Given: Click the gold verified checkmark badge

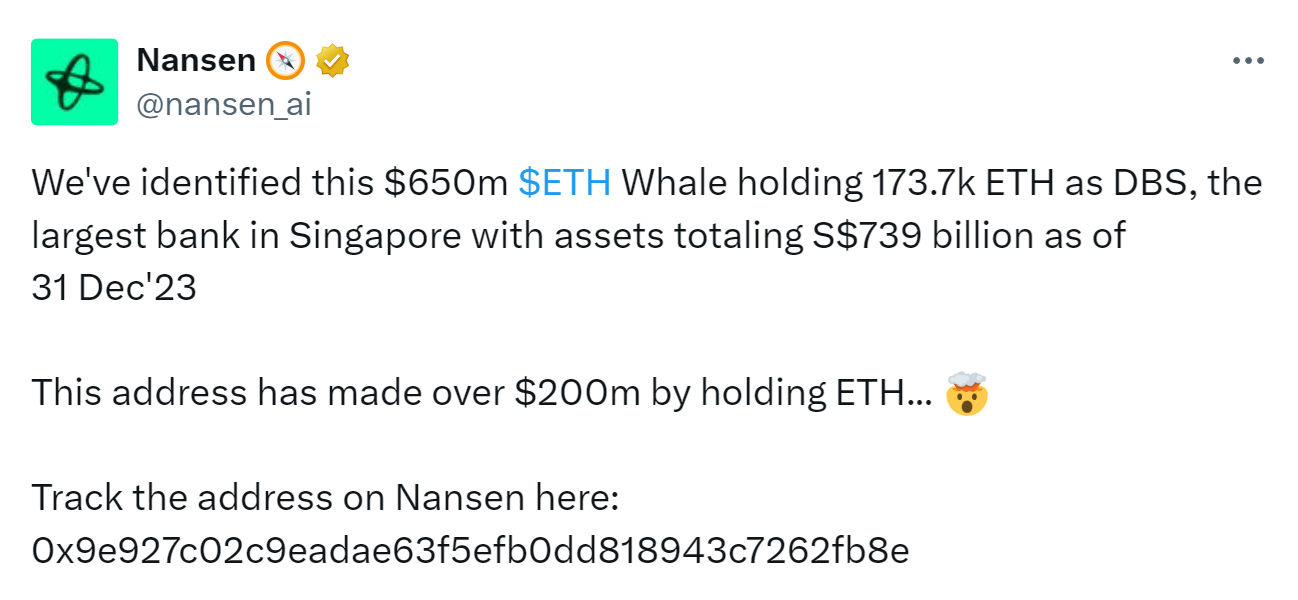Looking at the screenshot, I should [x=332, y=62].
